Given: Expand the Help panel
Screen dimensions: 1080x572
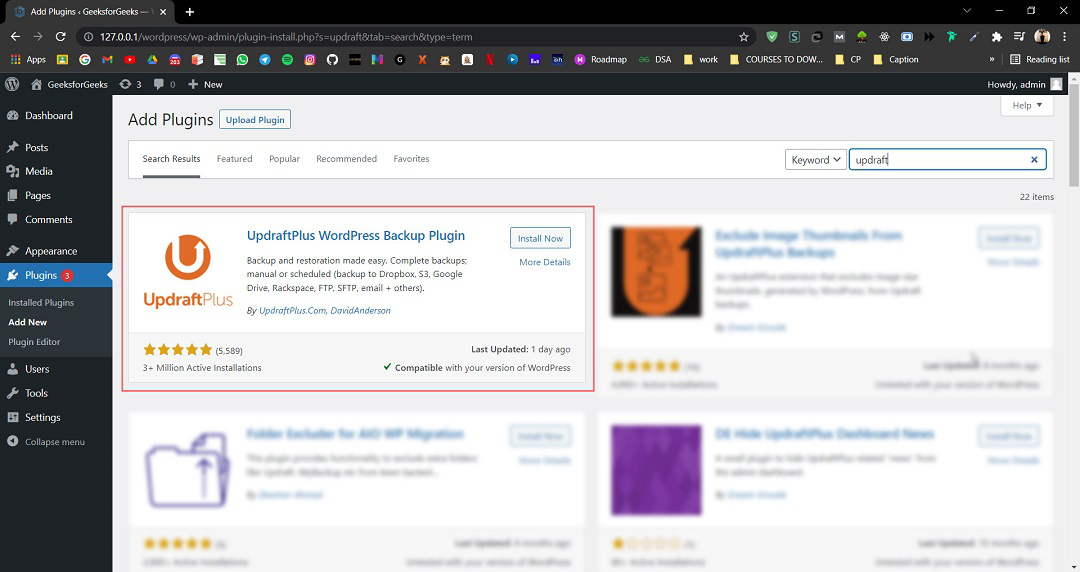Looking at the screenshot, I should tap(1027, 105).
